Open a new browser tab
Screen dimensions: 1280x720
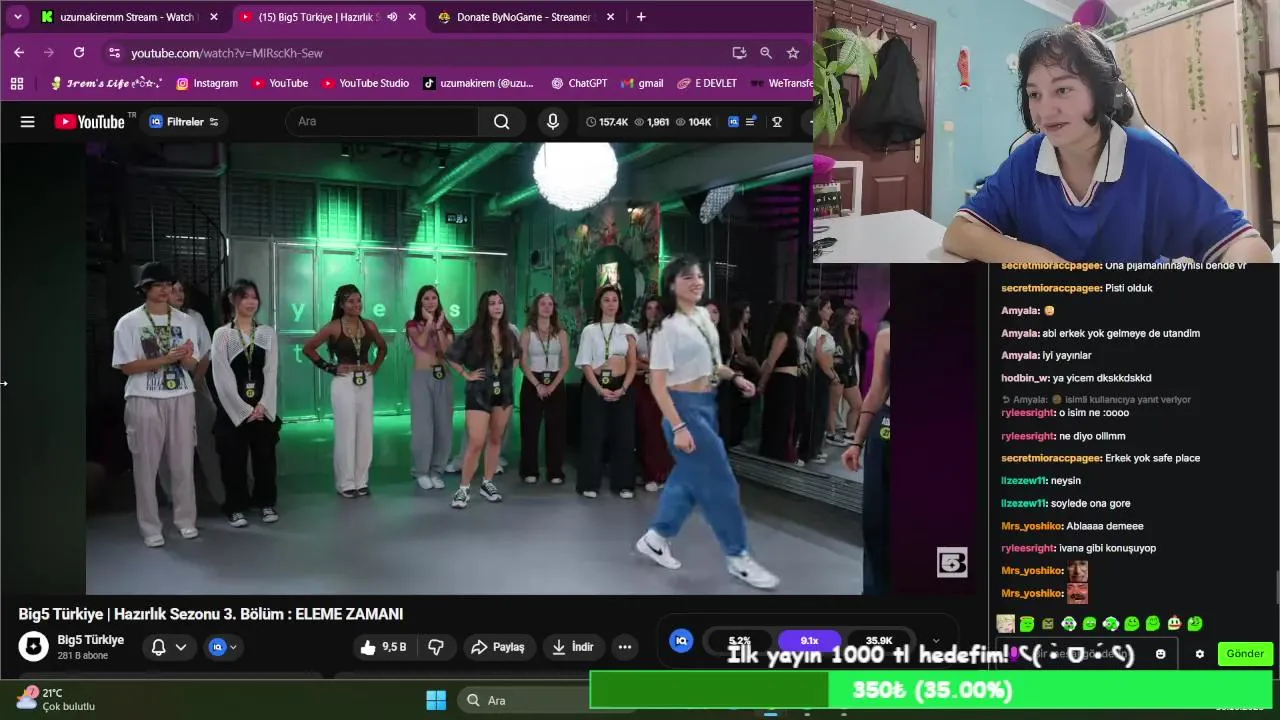[641, 17]
